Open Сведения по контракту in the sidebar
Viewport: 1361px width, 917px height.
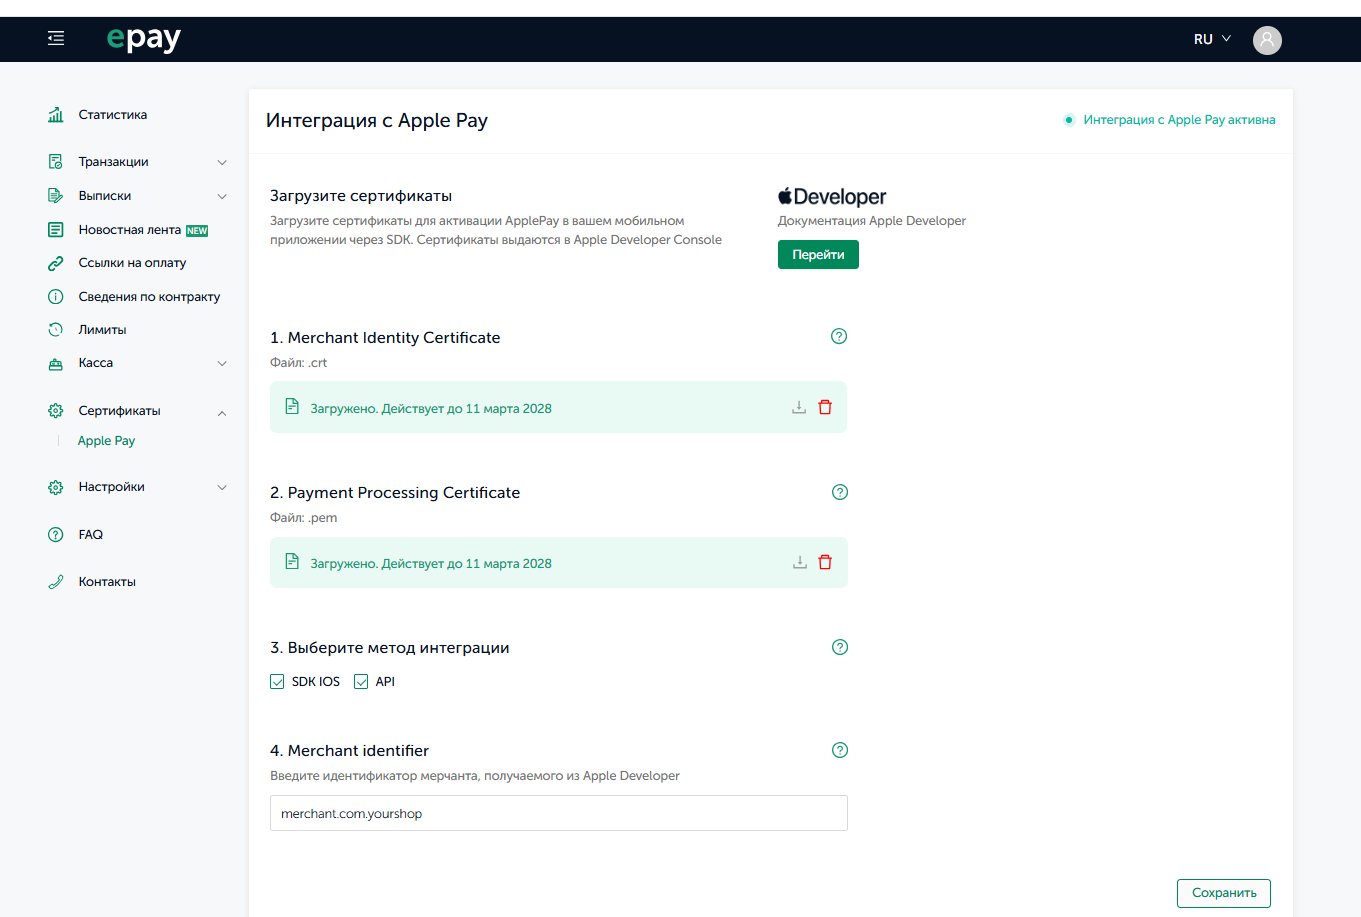[149, 297]
